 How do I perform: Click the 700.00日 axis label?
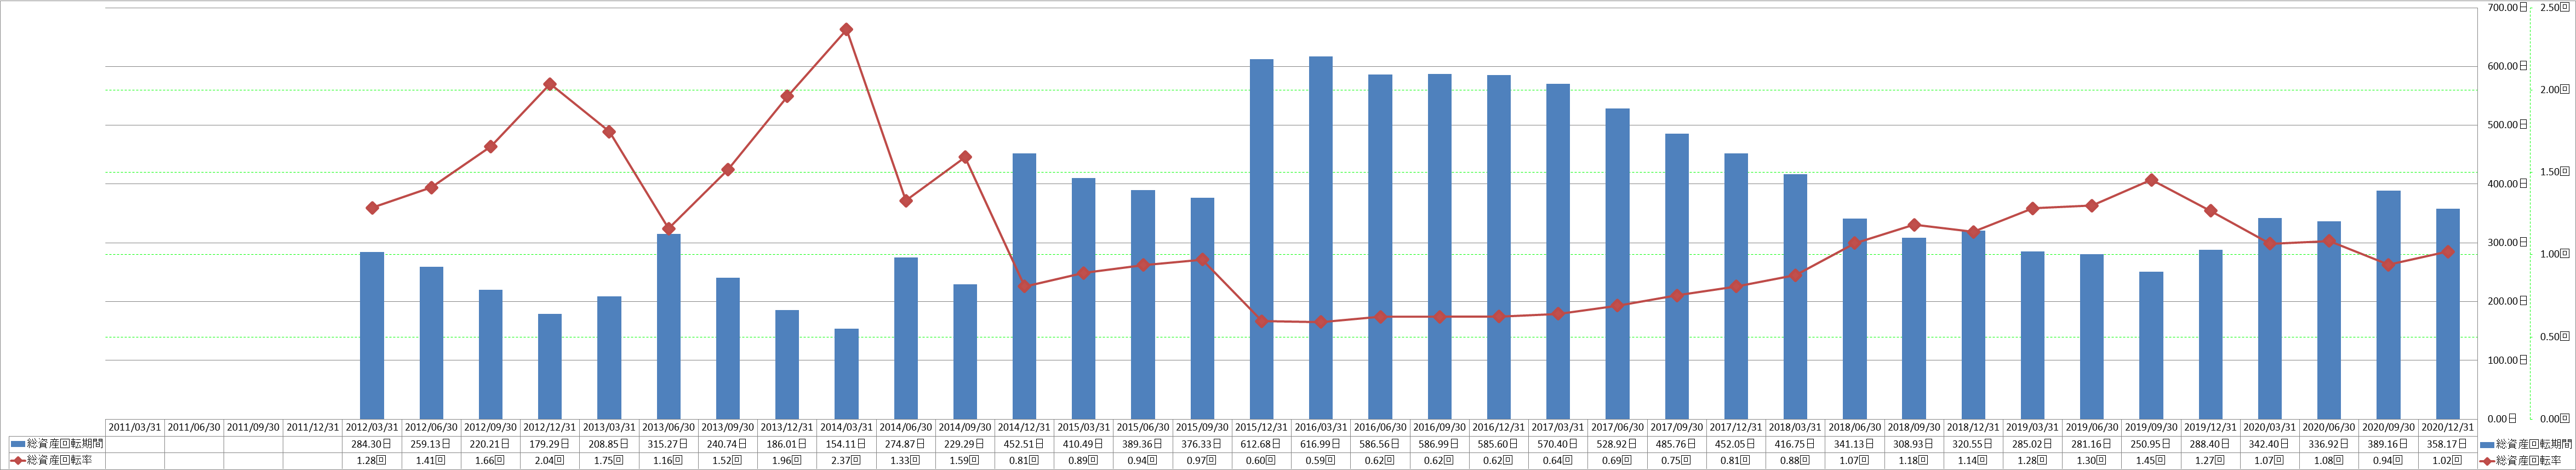click(2507, 7)
